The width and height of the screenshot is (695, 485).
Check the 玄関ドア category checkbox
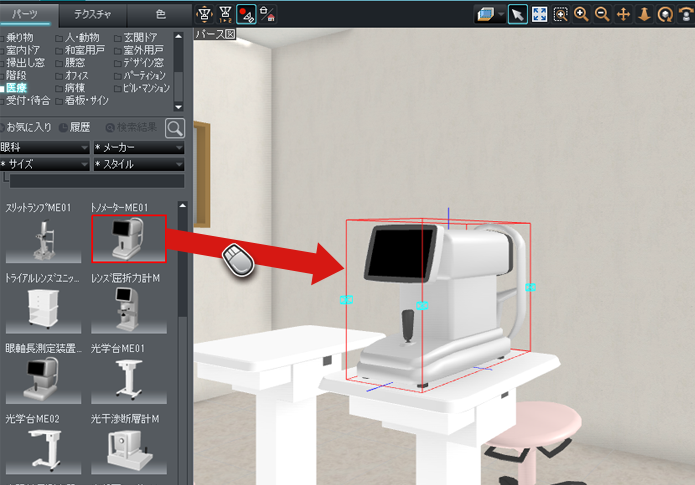click(118, 37)
